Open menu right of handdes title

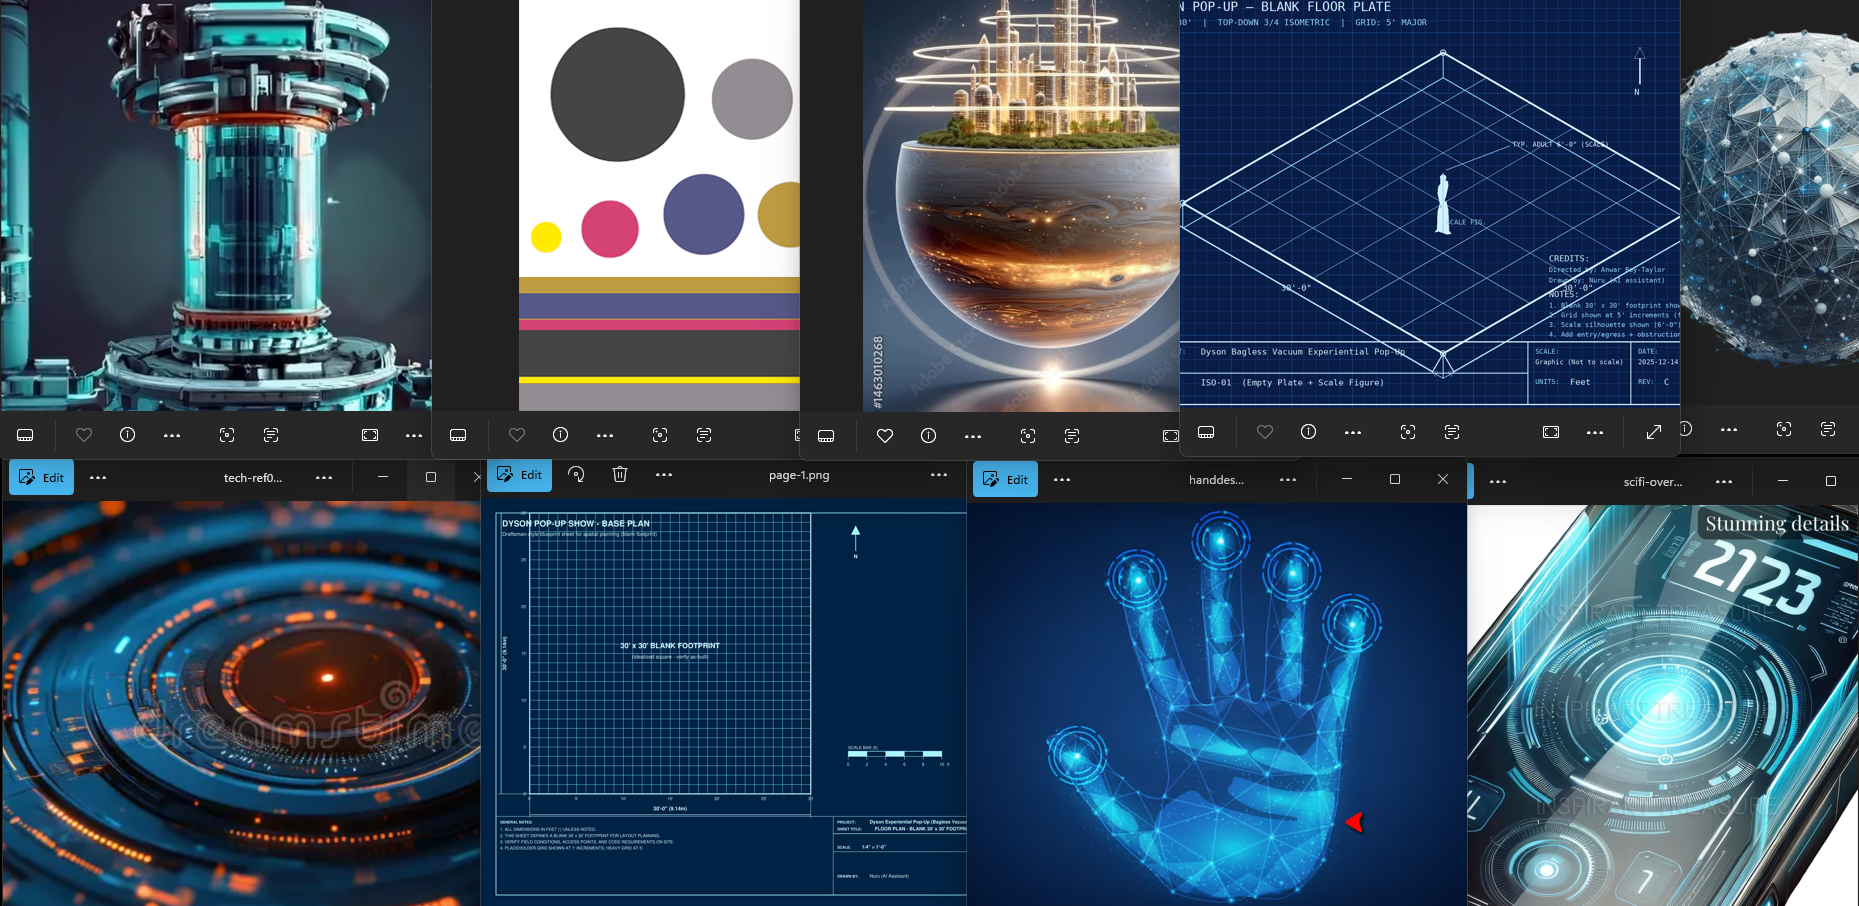click(x=1288, y=480)
